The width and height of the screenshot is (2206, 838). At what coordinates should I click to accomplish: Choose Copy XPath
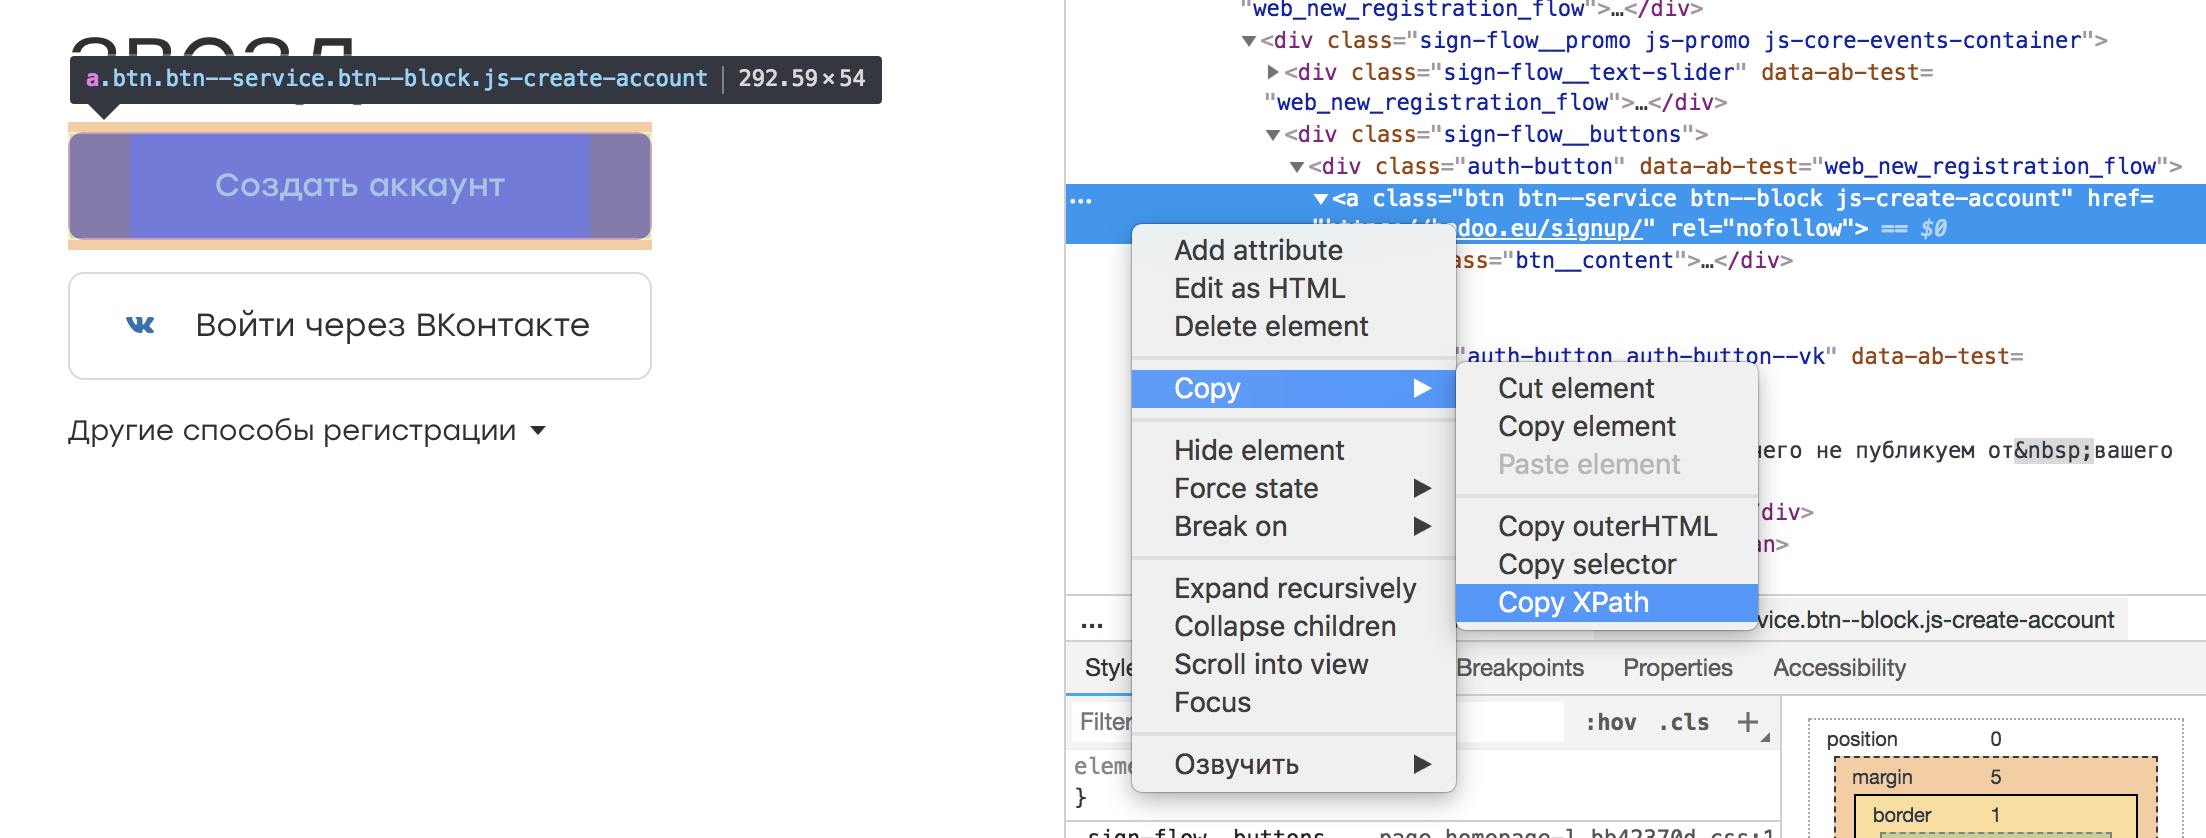1607,602
